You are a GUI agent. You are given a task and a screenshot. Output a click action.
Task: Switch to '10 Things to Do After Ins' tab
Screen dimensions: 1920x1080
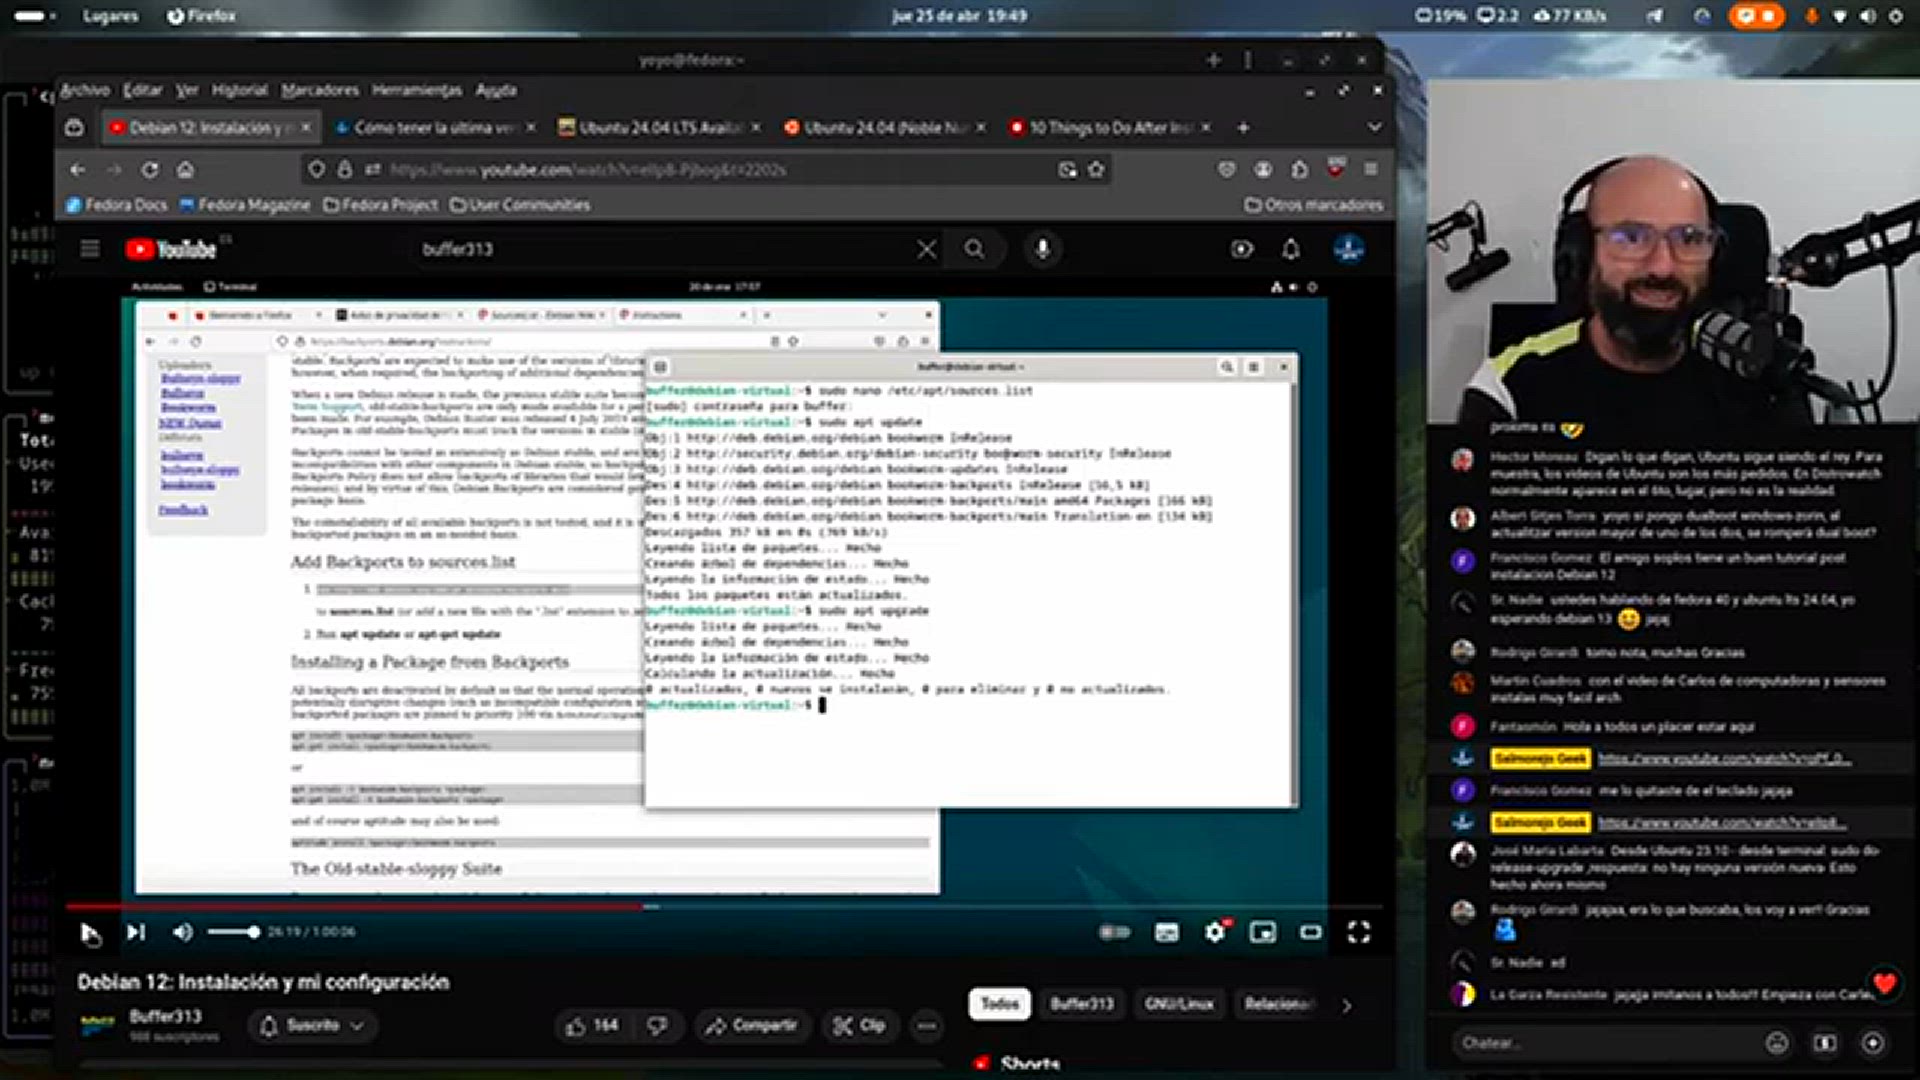click(1109, 128)
